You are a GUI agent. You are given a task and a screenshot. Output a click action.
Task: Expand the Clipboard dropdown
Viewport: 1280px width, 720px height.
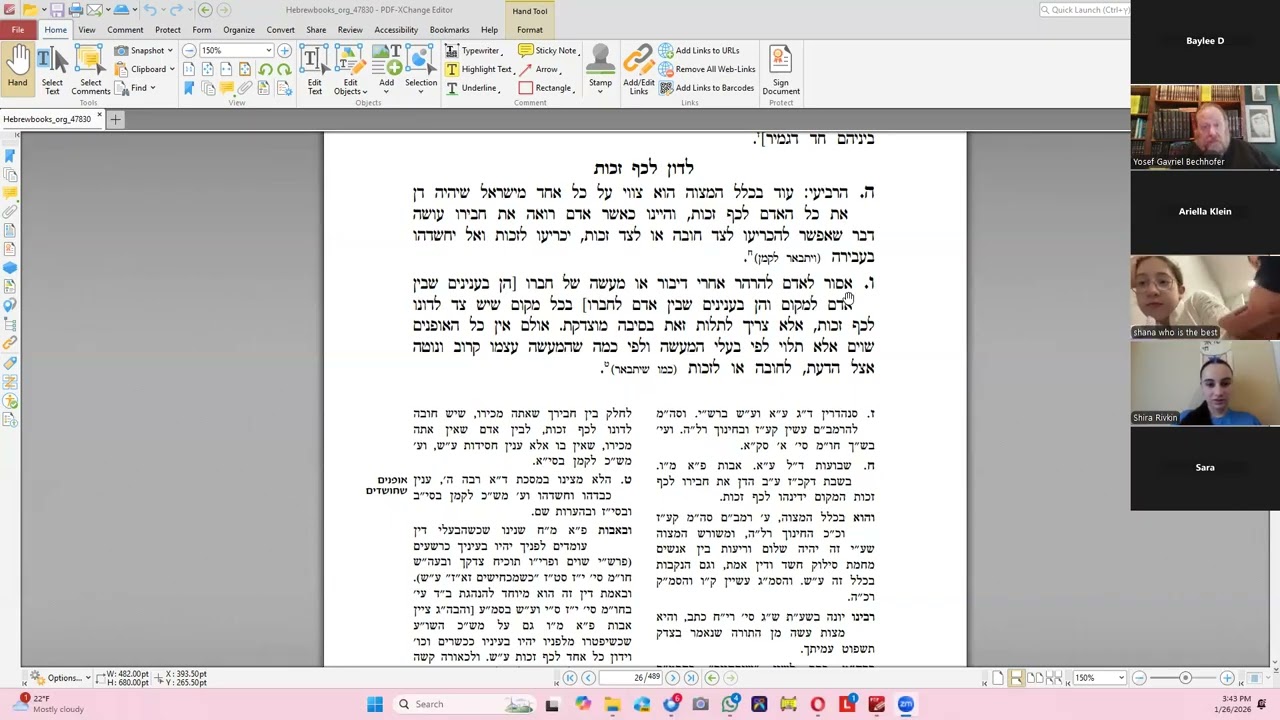(x=172, y=70)
